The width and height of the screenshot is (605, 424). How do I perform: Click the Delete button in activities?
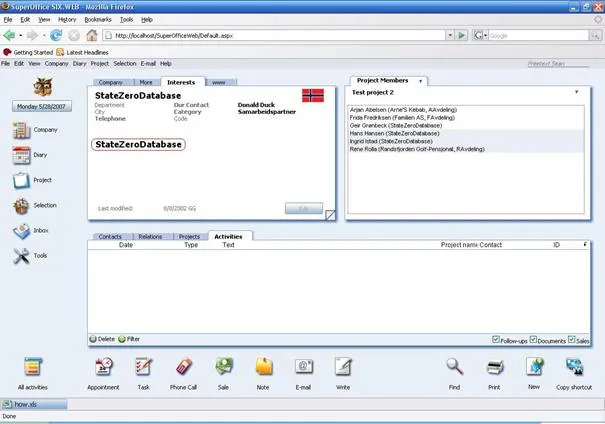102,339
